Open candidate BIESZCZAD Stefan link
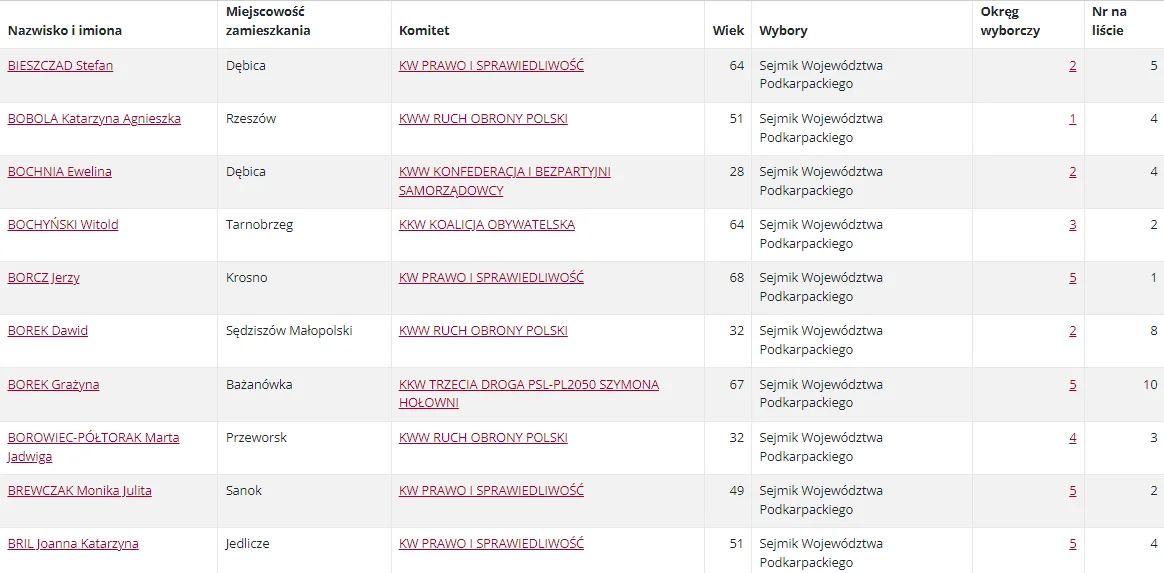 pos(60,65)
